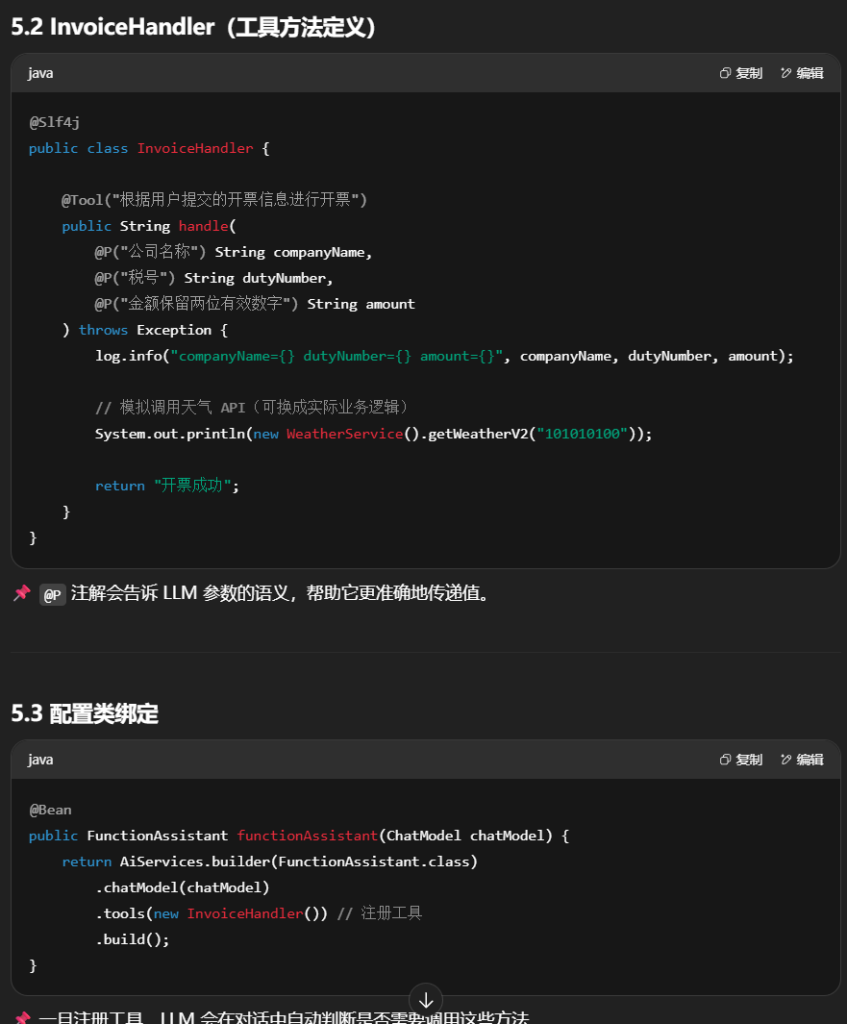The image size is (847, 1024).
Task: Click the 5.2 InvoiceHandler section heading
Action: click(194, 27)
